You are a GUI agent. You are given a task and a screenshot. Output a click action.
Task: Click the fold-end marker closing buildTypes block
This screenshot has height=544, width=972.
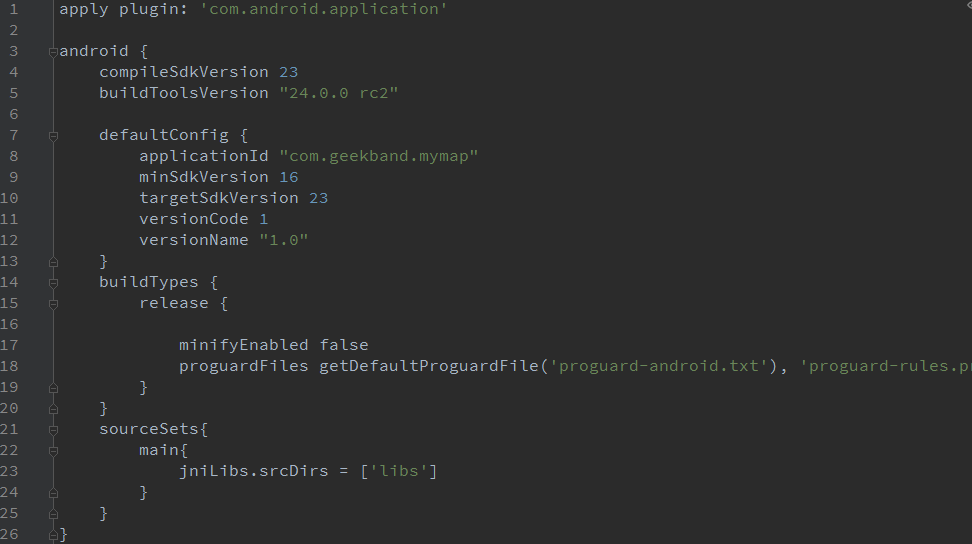click(53, 409)
